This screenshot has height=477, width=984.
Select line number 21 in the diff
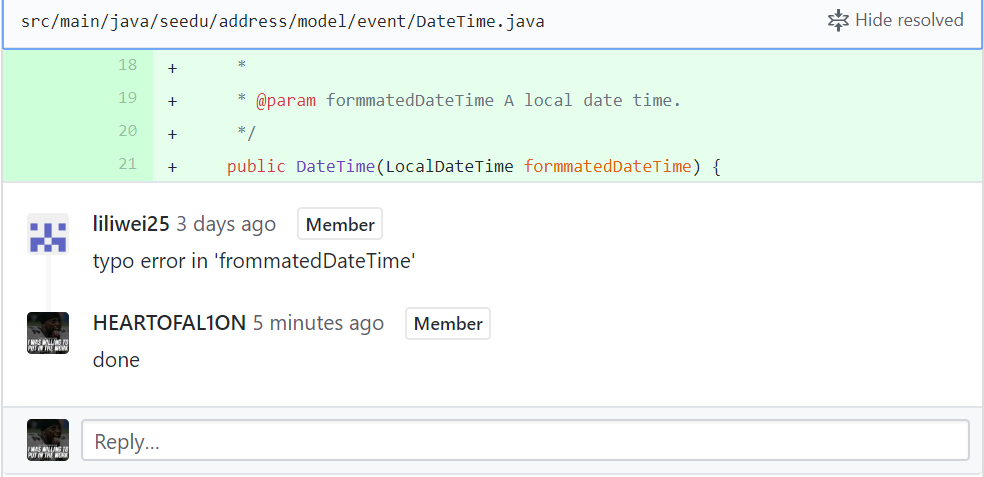[127, 164]
